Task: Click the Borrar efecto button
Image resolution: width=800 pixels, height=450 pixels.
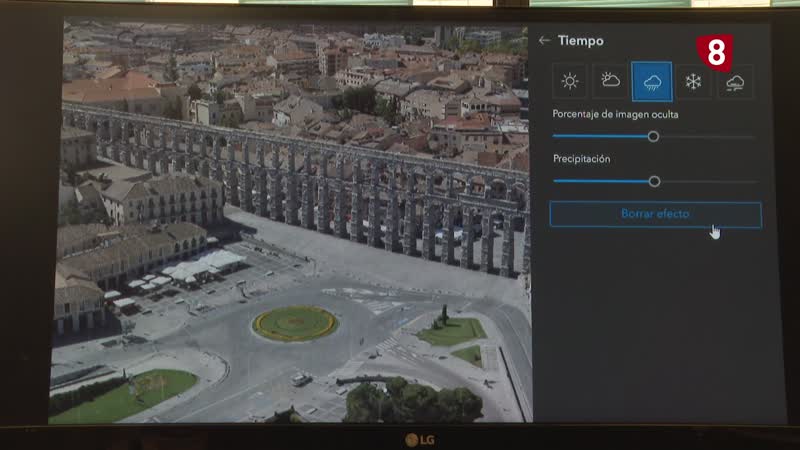Action: tap(656, 214)
